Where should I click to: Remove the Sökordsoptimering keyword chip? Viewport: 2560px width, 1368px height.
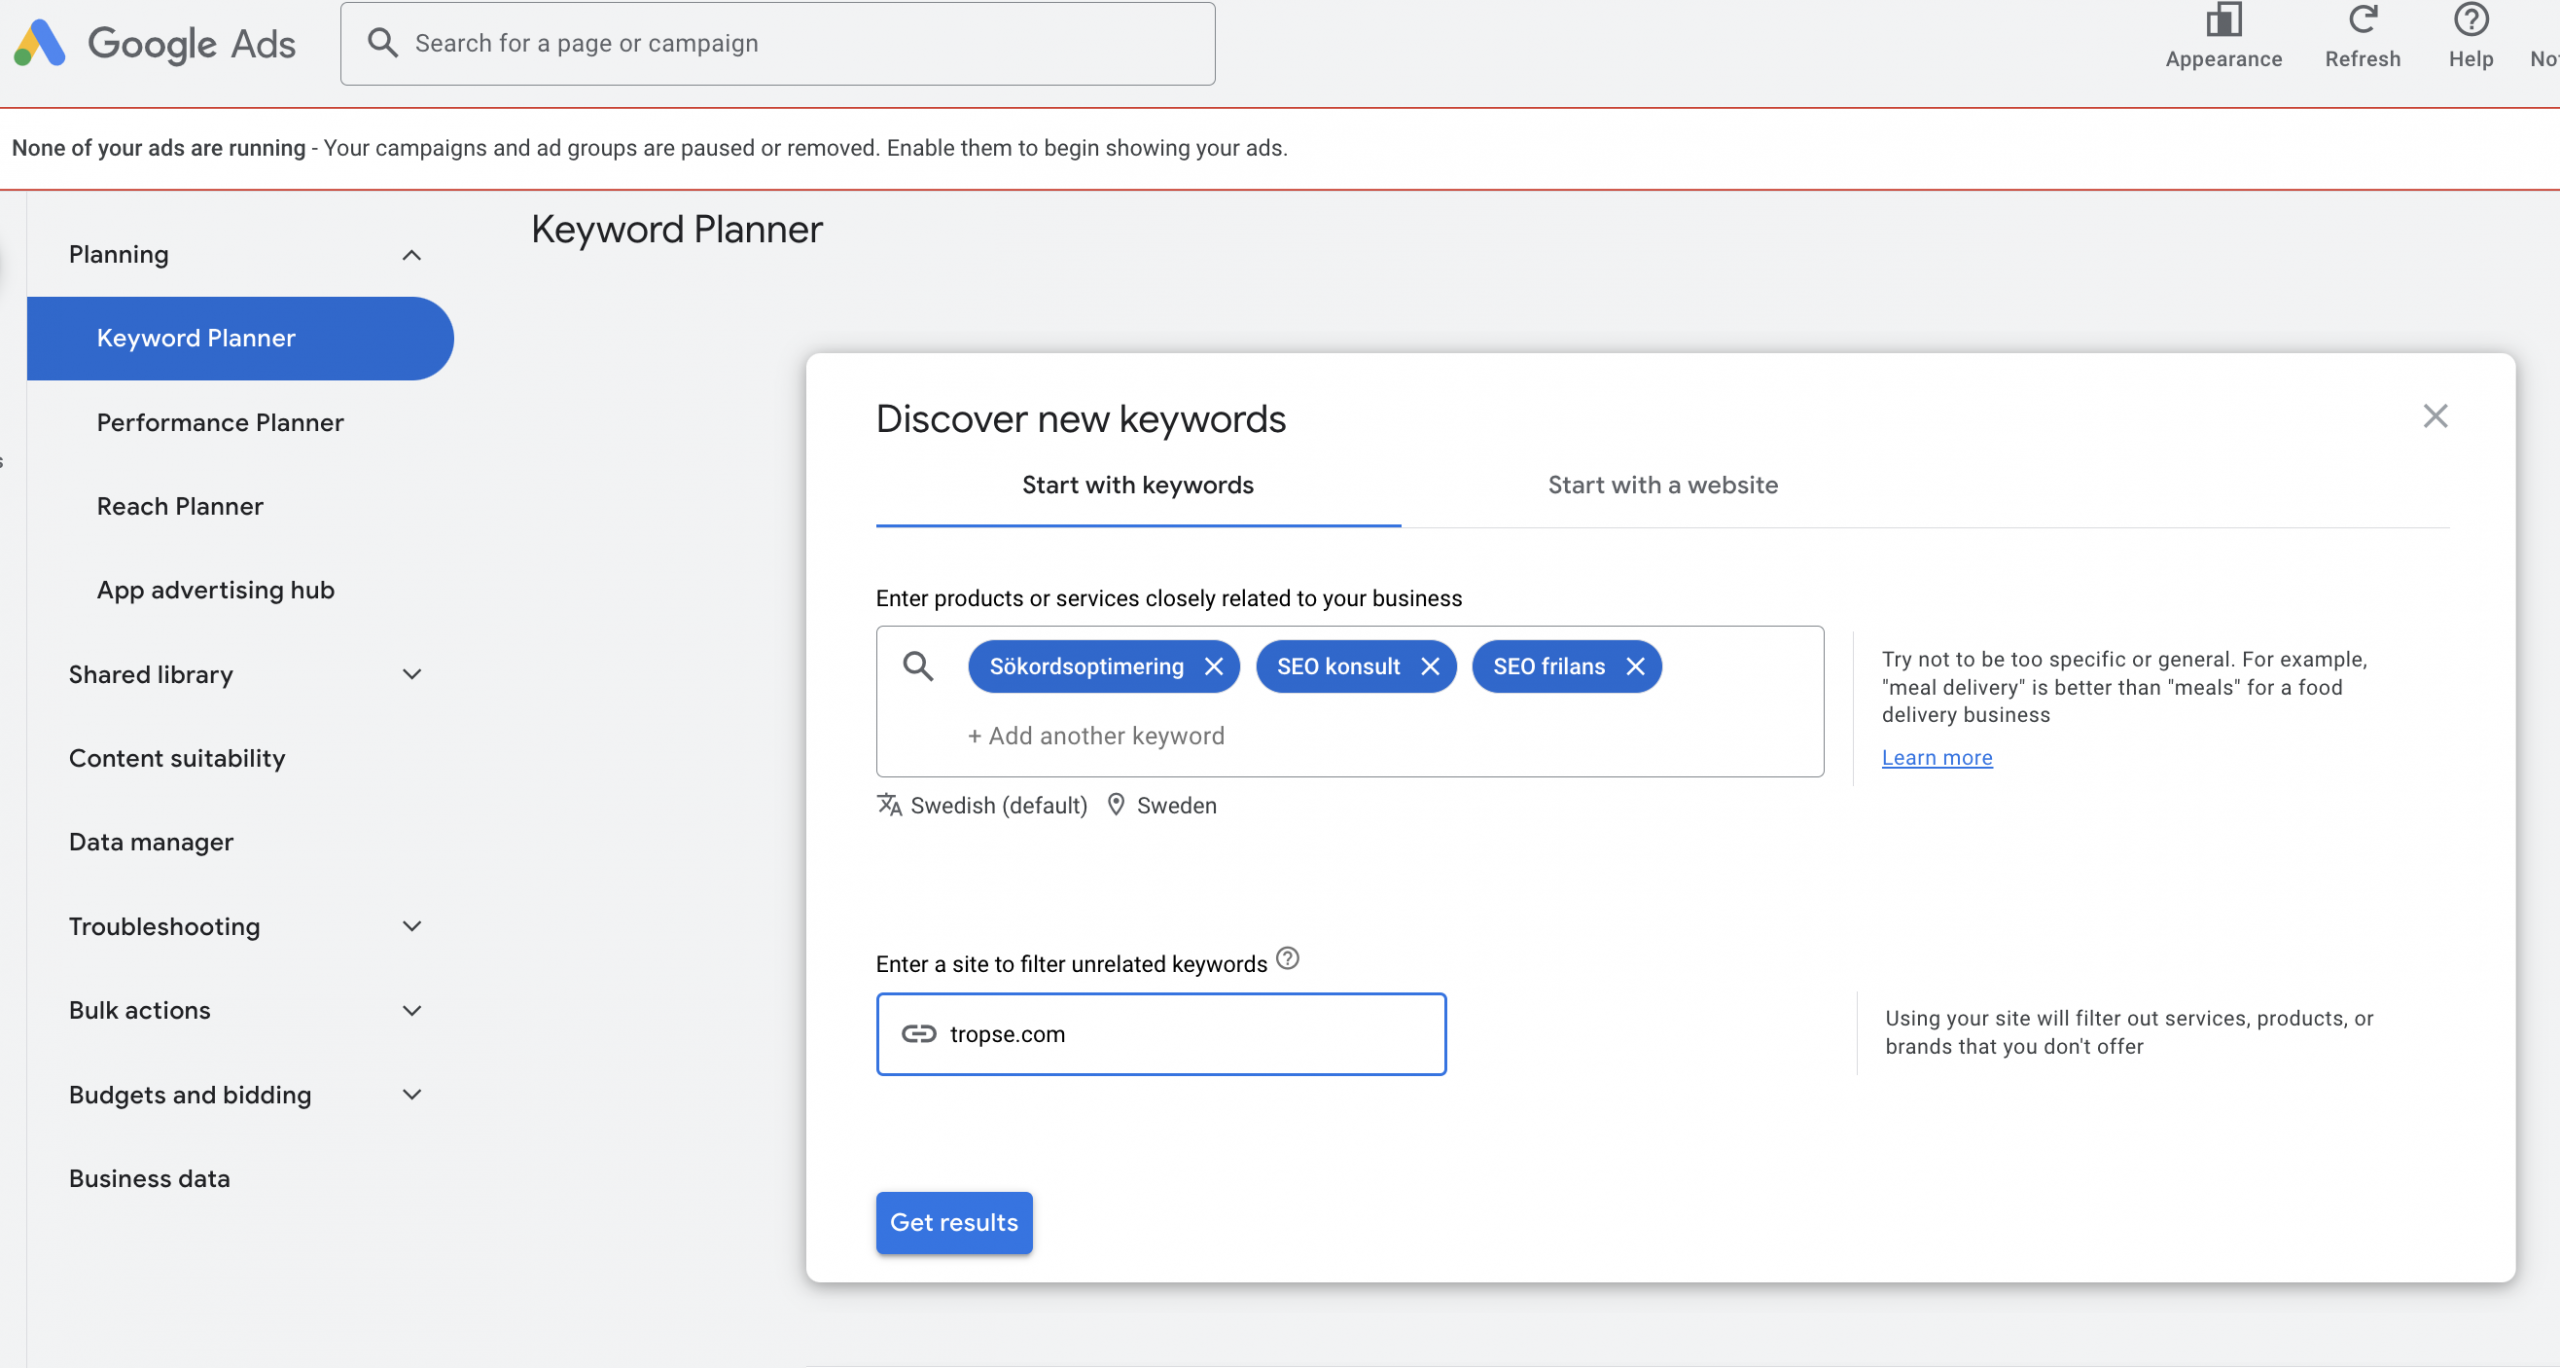pos(1213,666)
